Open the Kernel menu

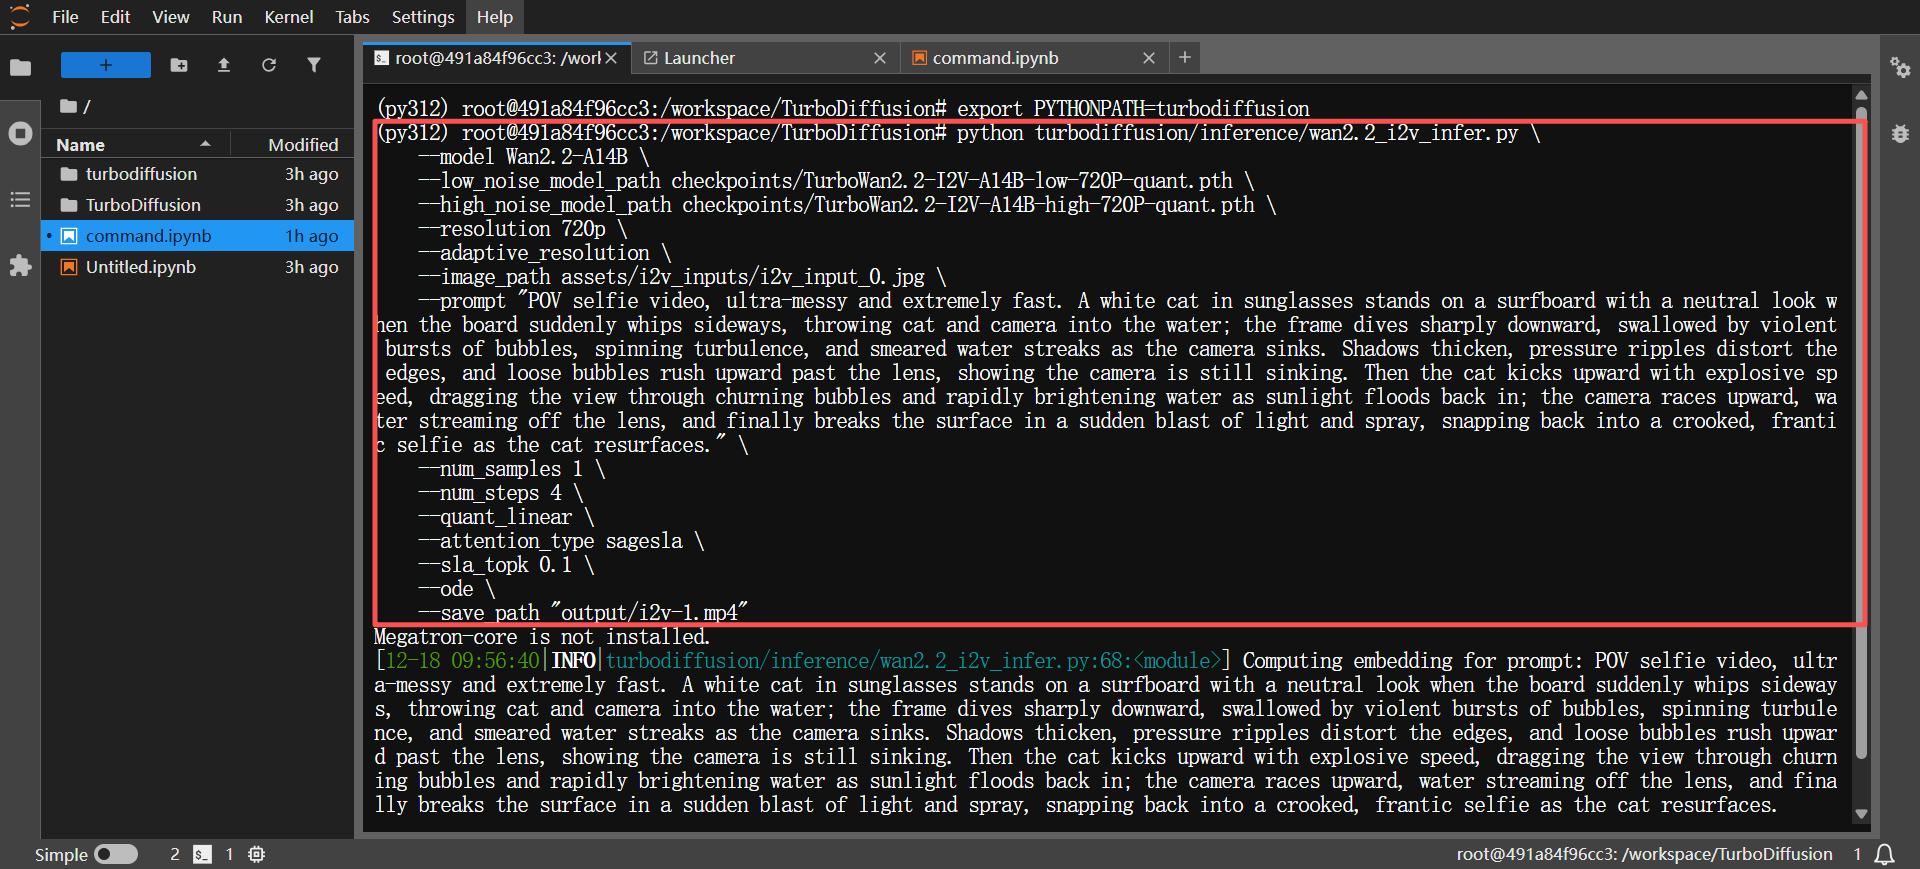click(288, 17)
